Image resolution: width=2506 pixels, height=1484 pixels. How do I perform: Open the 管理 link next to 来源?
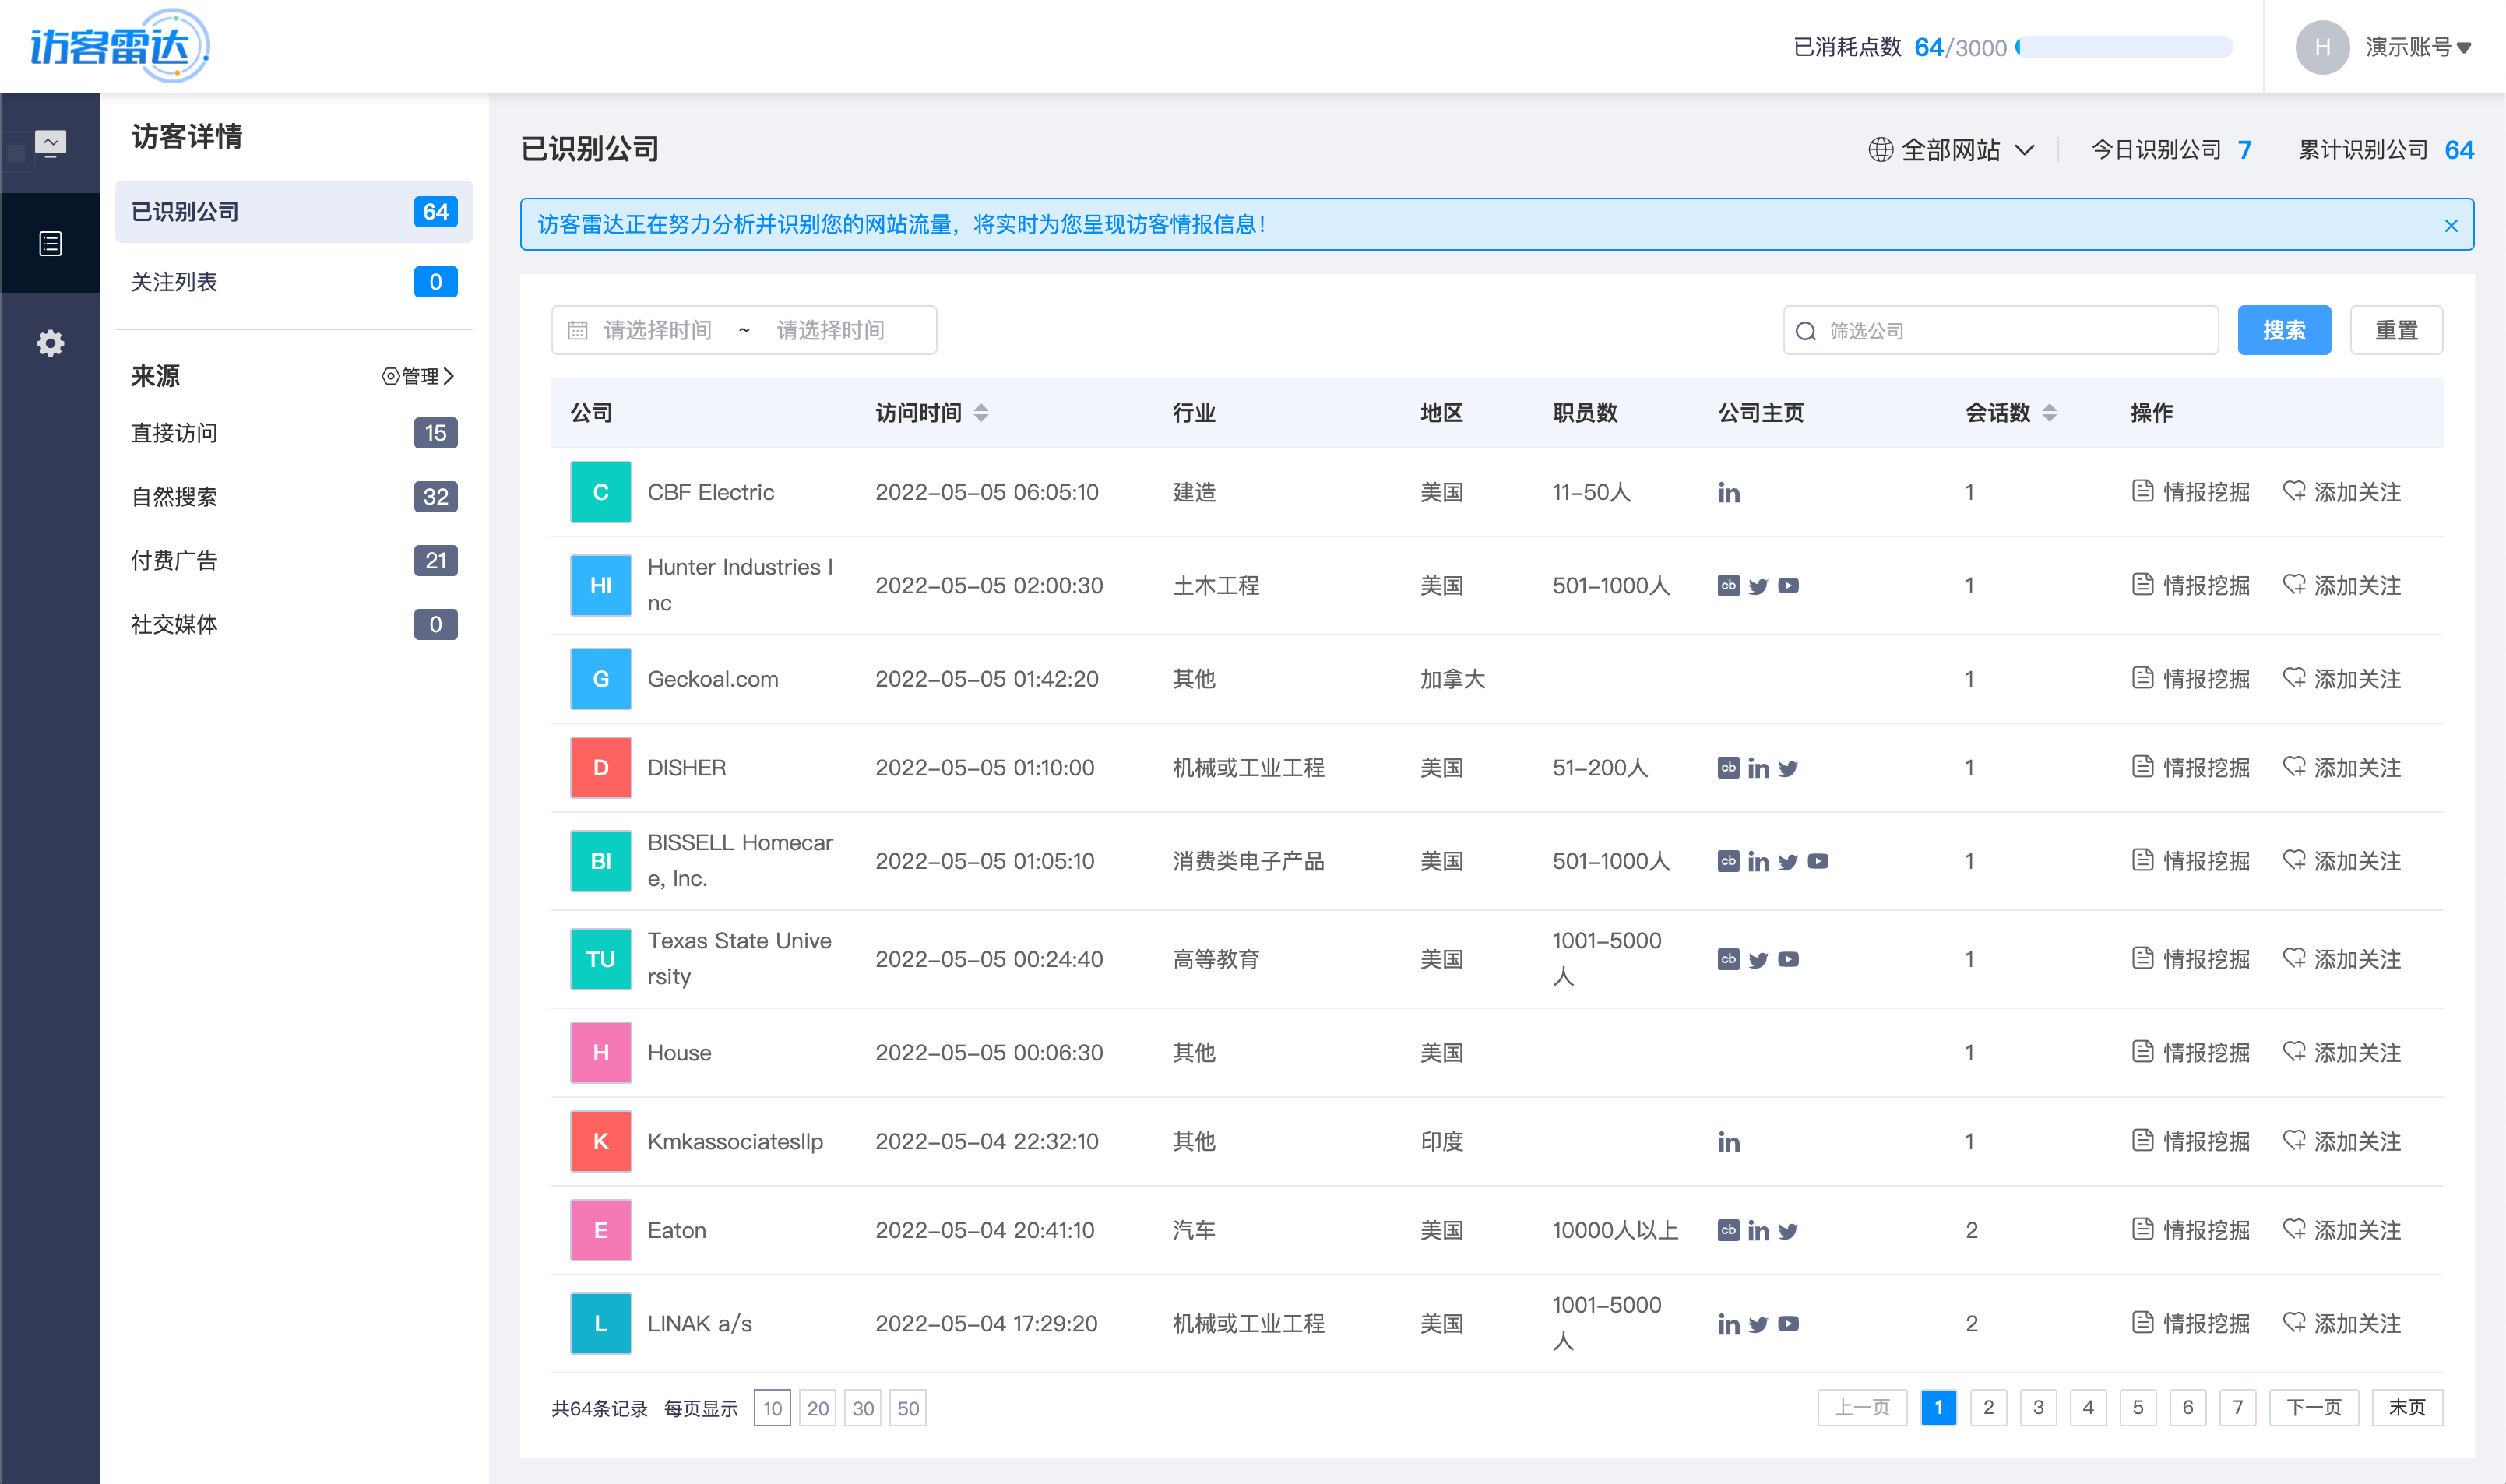point(419,376)
